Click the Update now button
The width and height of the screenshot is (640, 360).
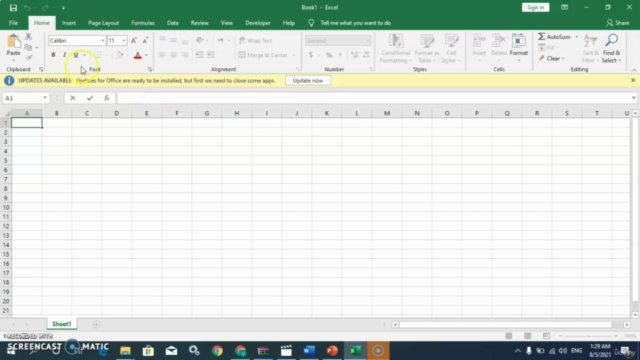point(308,81)
